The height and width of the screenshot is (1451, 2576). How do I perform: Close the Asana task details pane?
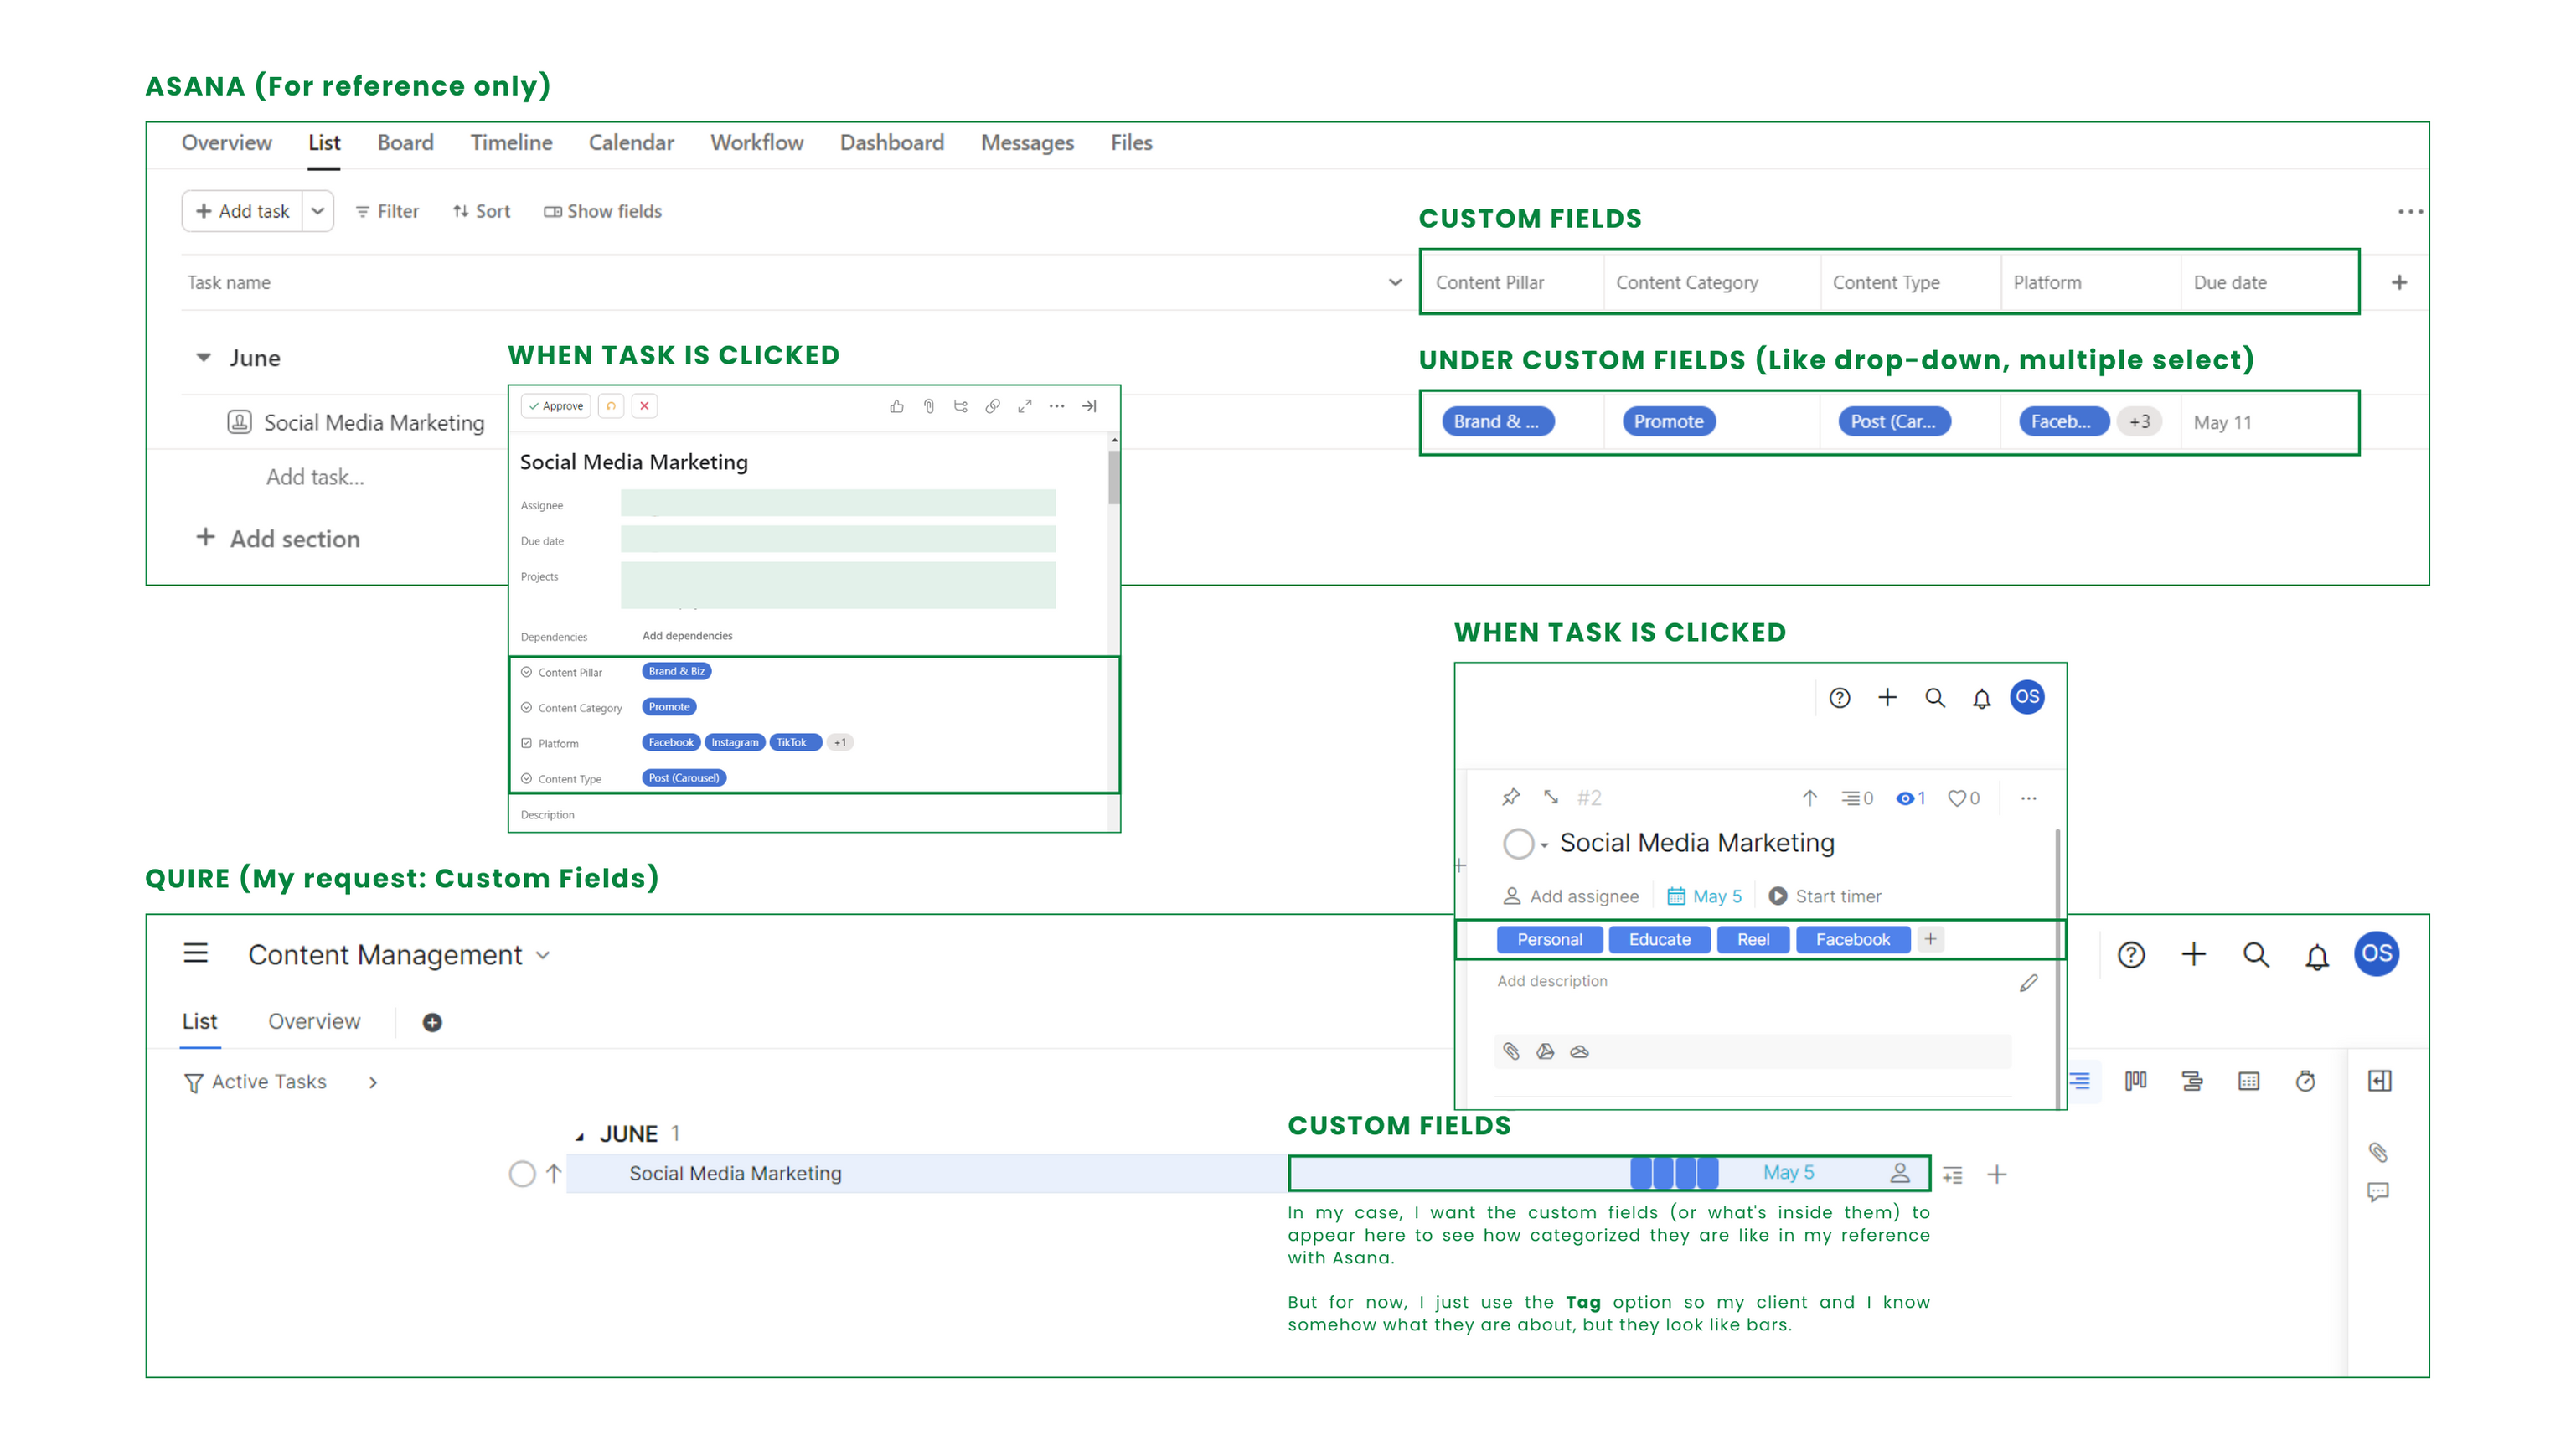tap(1089, 406)
